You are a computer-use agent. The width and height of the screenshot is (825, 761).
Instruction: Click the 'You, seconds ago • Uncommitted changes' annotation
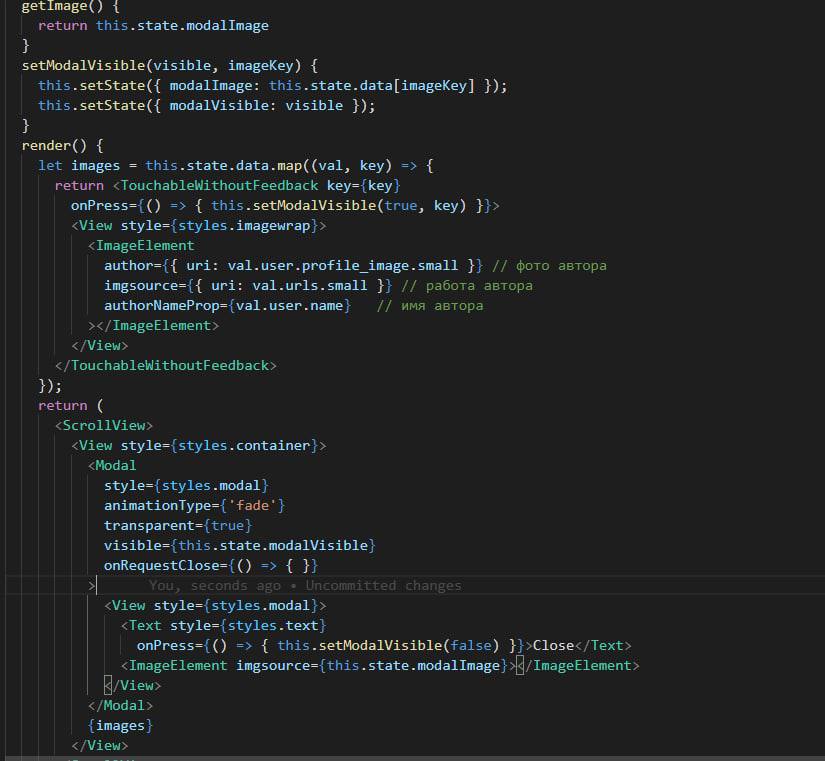[x=305, y=586]
